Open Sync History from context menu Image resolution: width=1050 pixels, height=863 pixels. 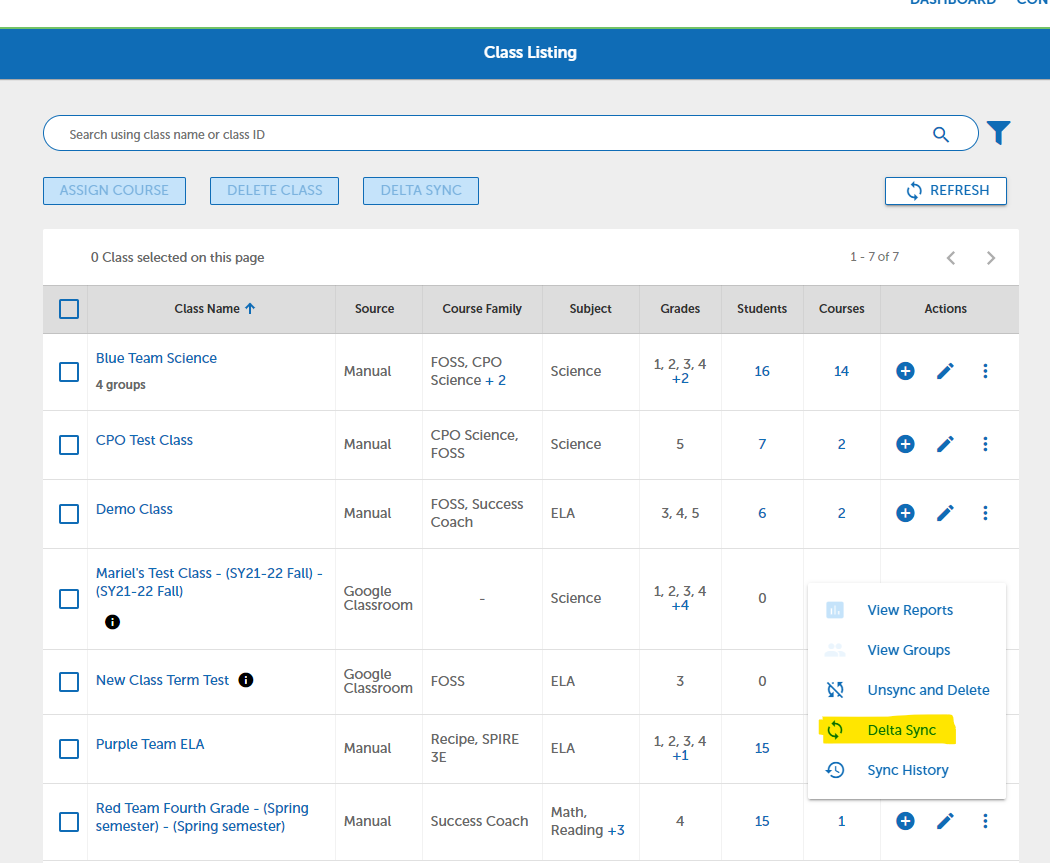point(907,770)
